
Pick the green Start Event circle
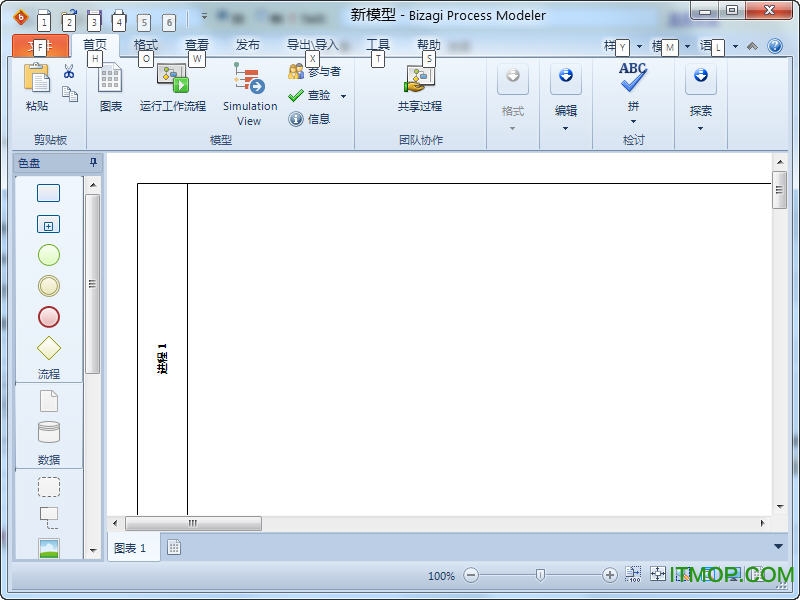tap(49, 255)
